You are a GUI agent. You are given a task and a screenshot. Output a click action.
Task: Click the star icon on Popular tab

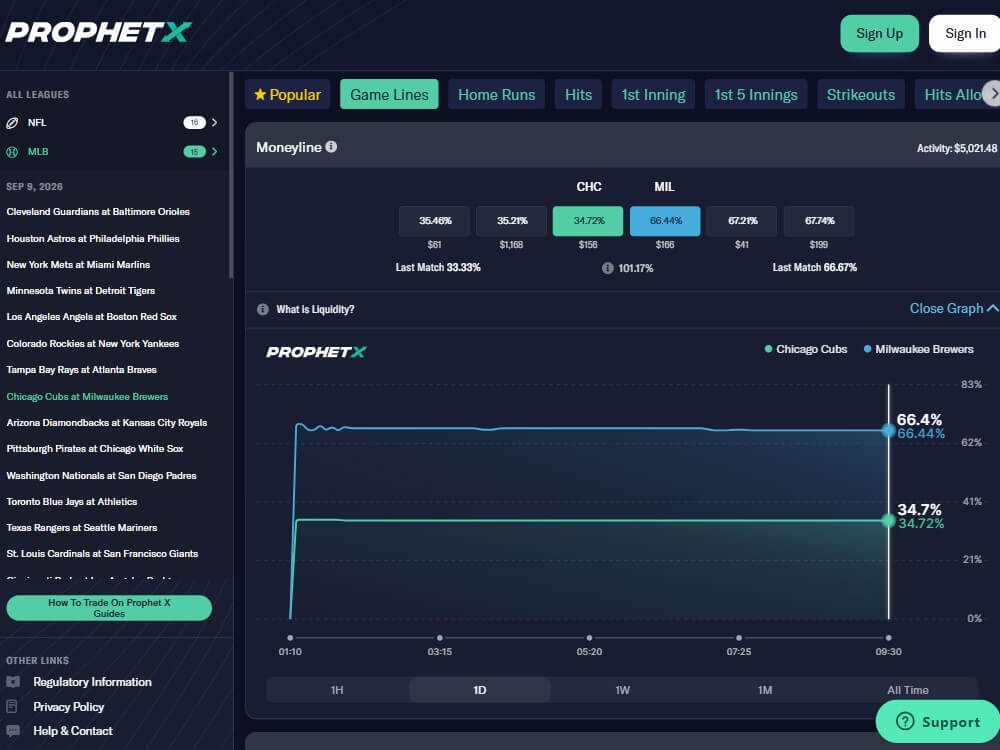coord(260,94)
